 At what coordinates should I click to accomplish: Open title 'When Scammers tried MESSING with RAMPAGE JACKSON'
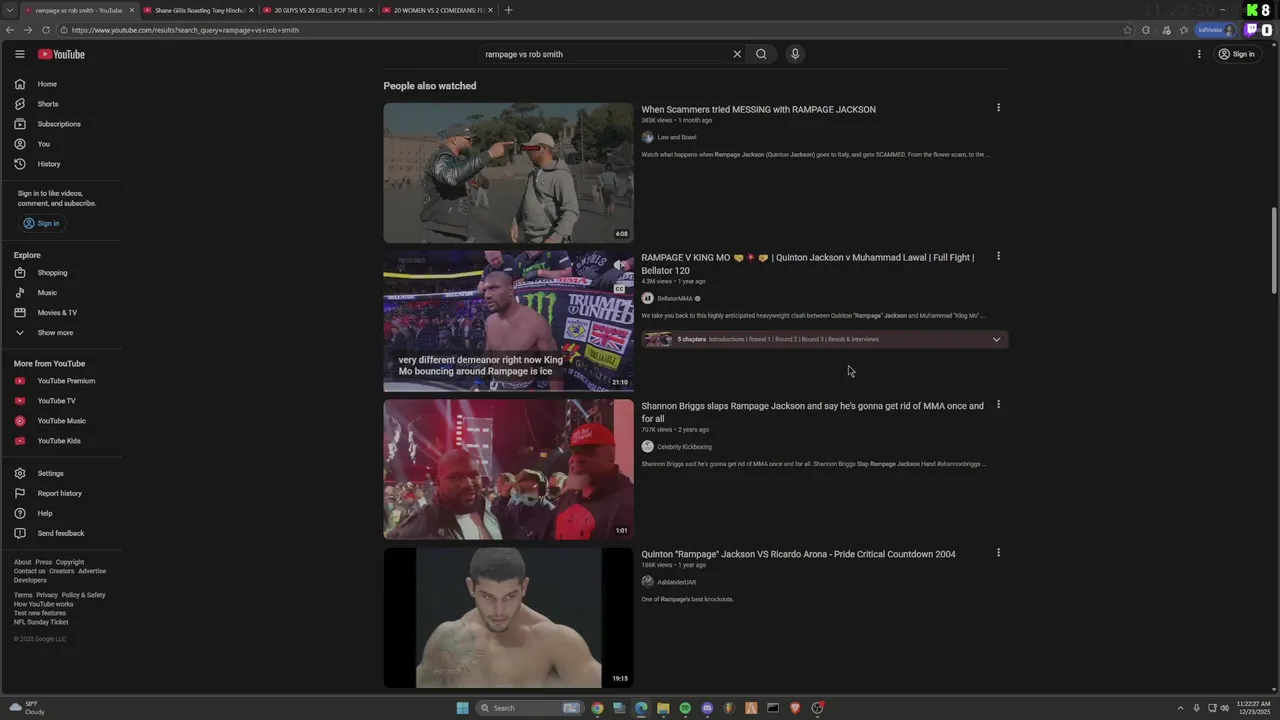758,110
